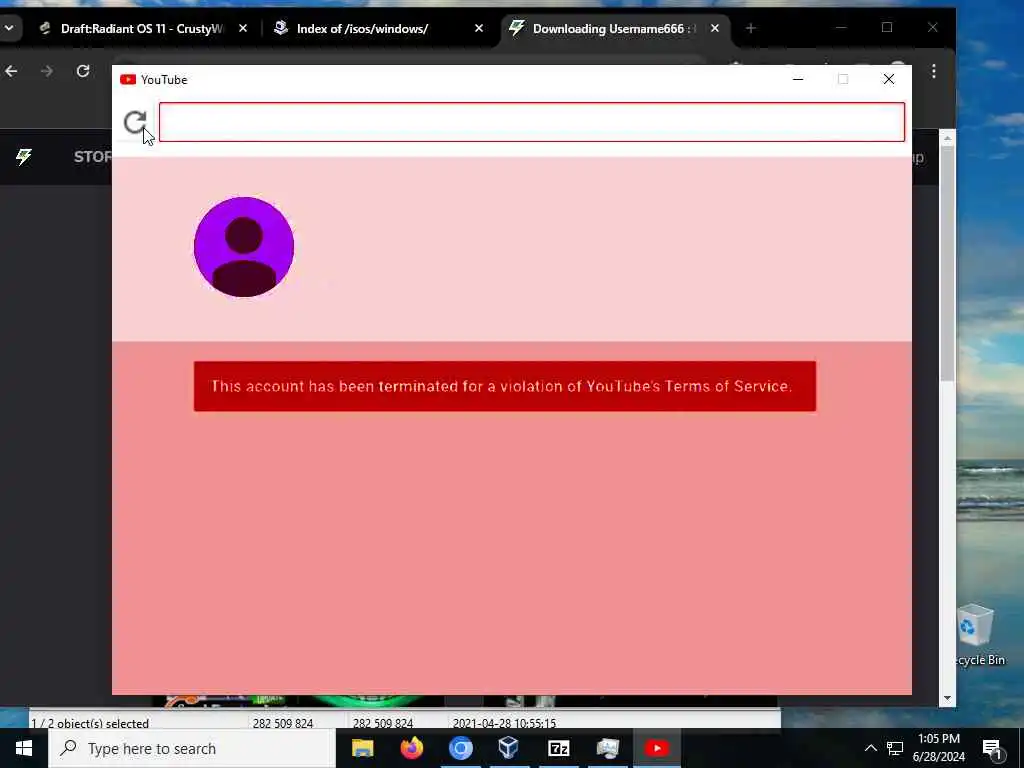
Task: Open the 7-Zip taskbar icon
Action: coord(558,748)
